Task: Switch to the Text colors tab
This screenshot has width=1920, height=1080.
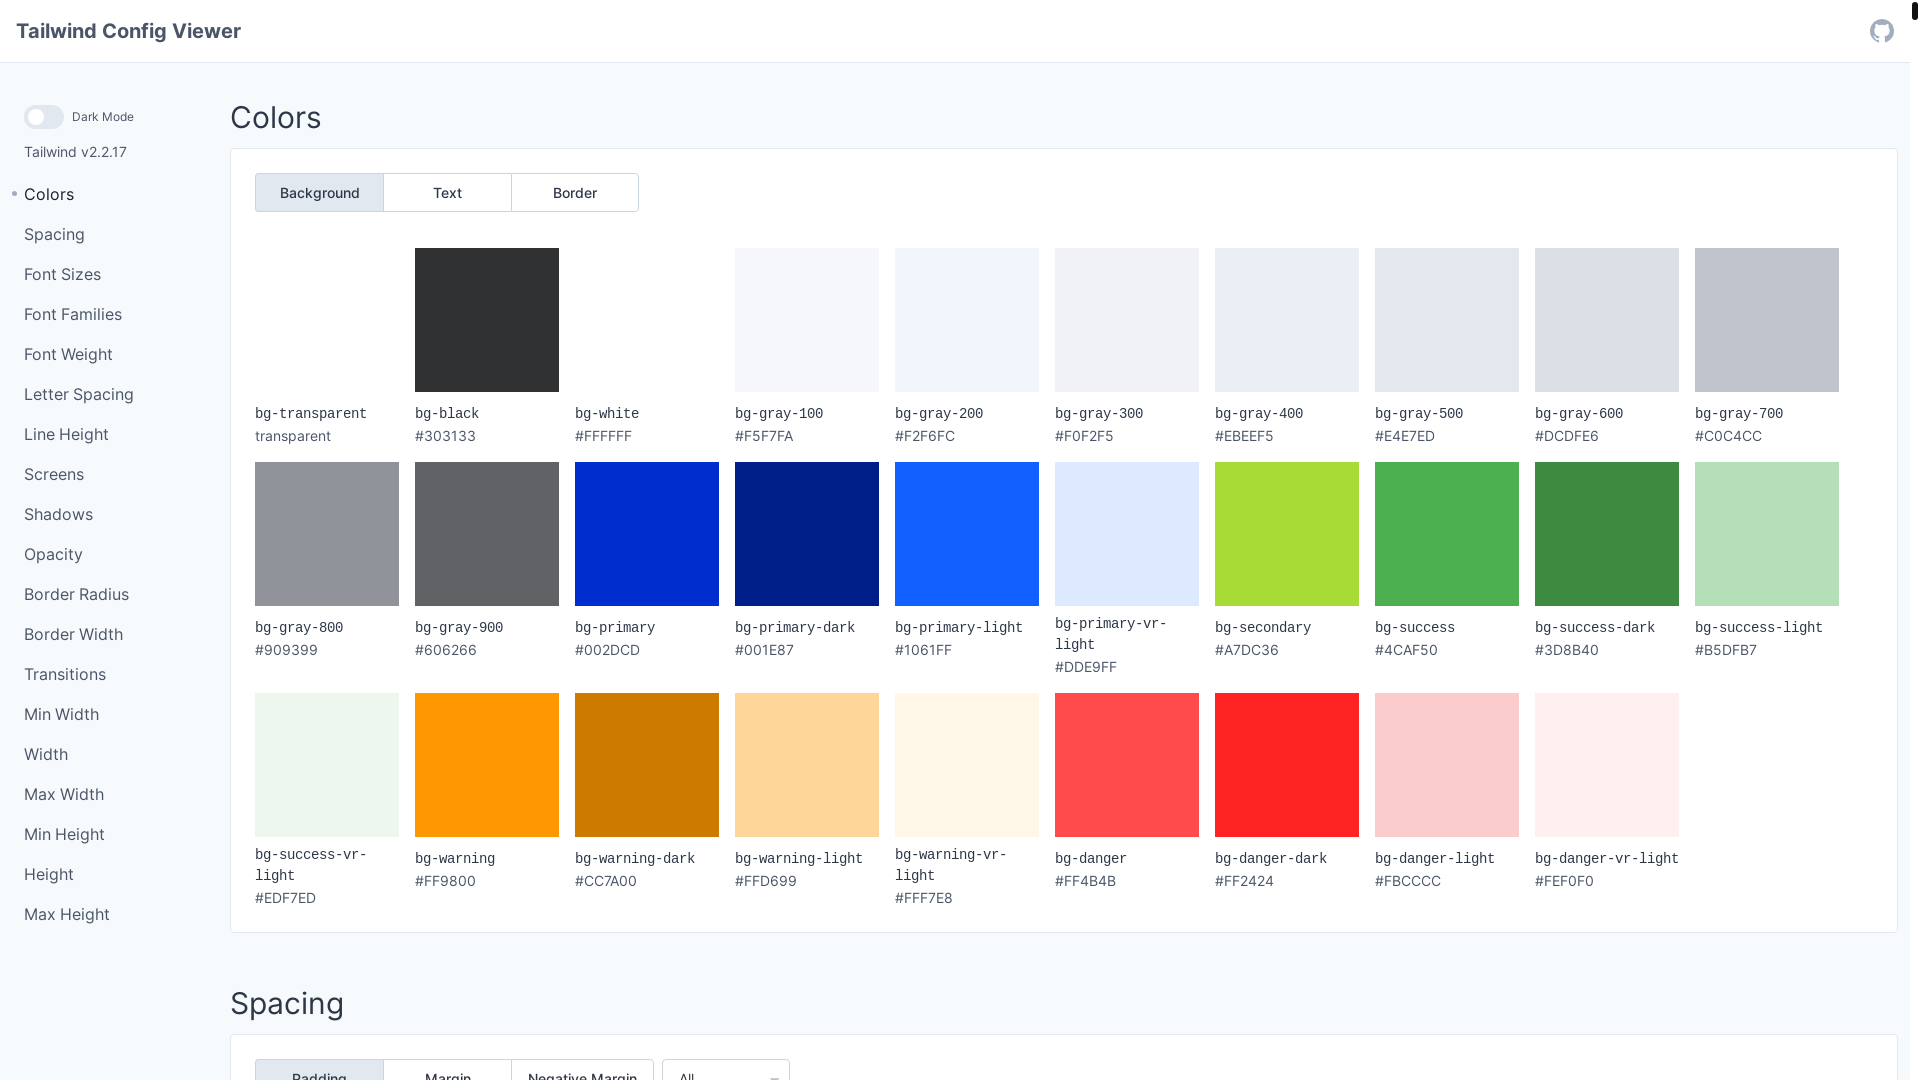Action: pyautogui.click(x=447, y=193)
